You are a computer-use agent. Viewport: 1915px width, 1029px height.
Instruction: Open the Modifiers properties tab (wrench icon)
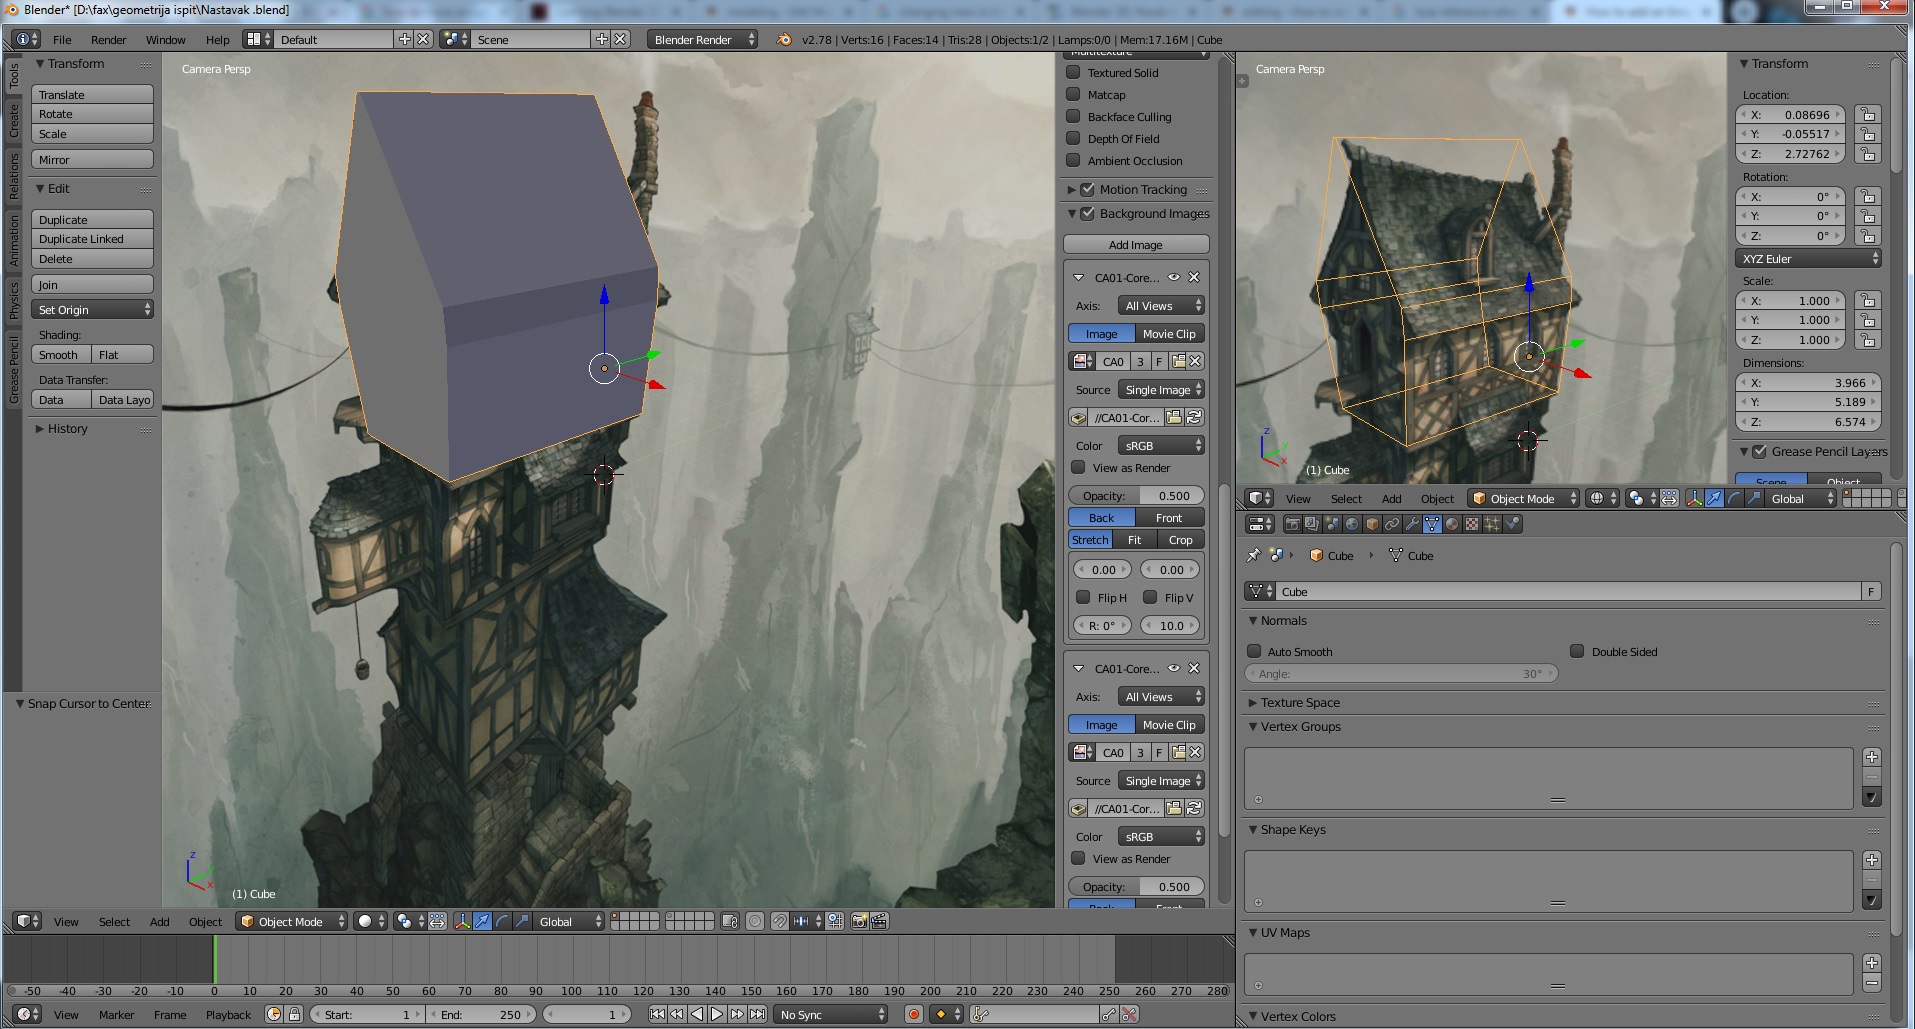click(x=1412, y=524)
